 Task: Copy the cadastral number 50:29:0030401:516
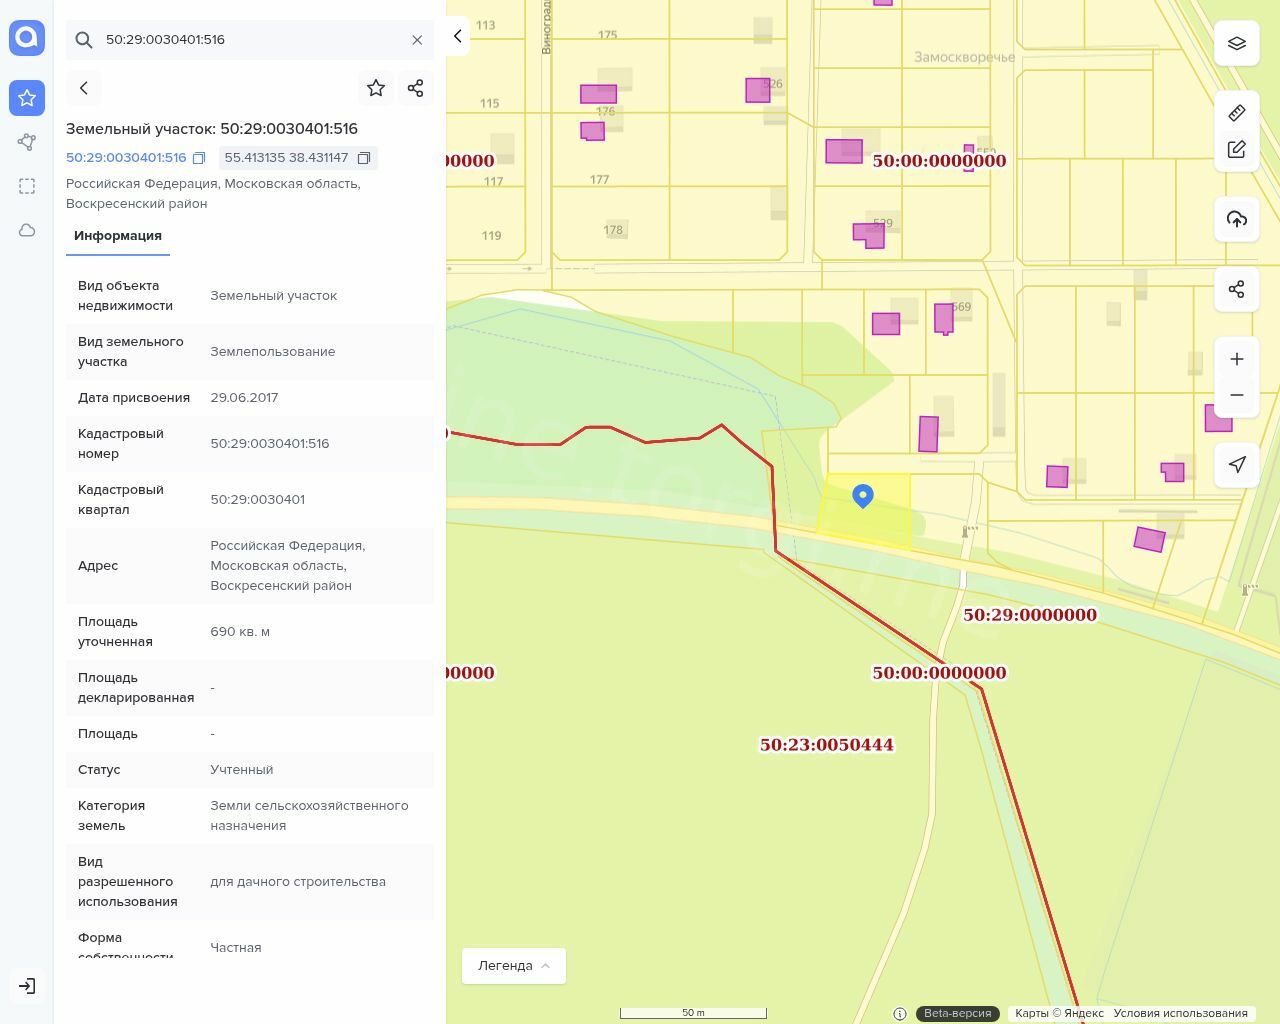click(199, 158)
